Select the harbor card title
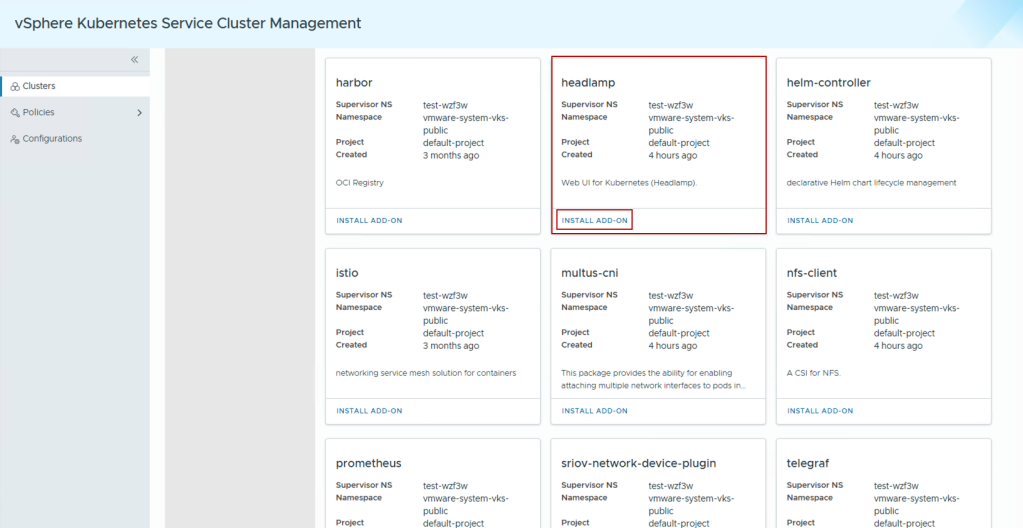Screen dimensions: 1023x528 tap(354, 83)
